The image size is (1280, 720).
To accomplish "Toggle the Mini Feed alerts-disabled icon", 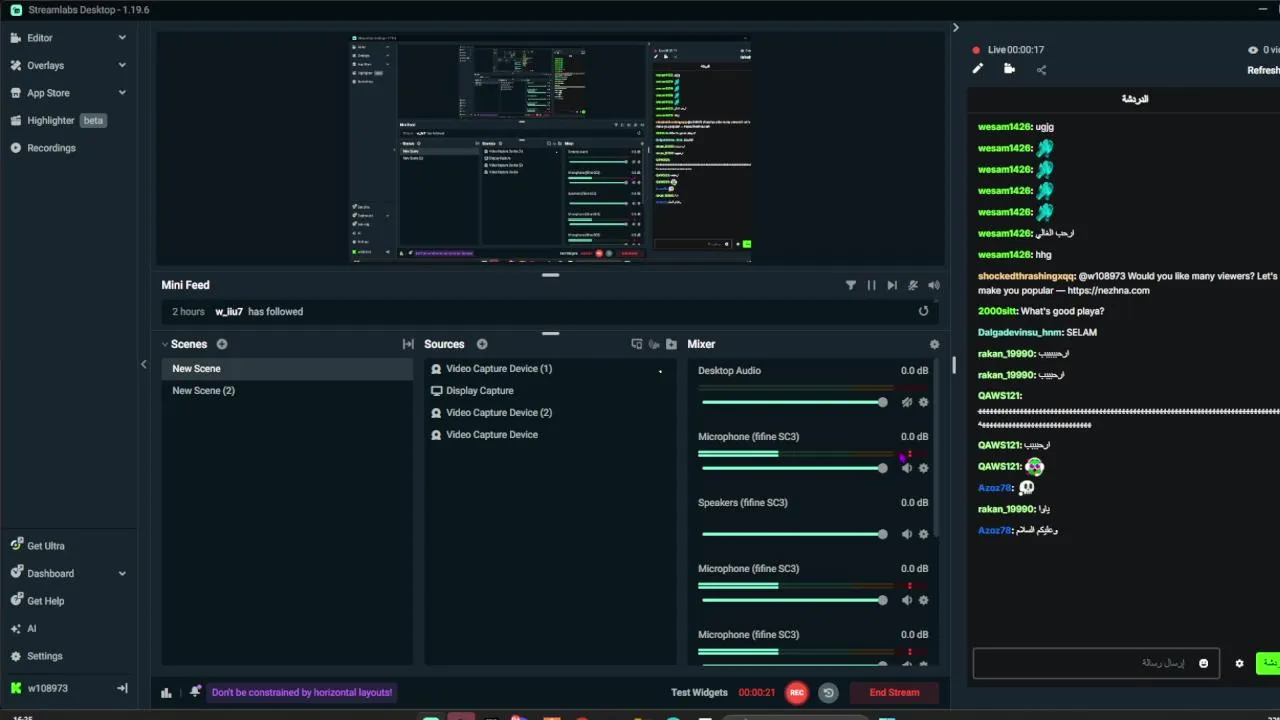I will (x=913, y=285).
